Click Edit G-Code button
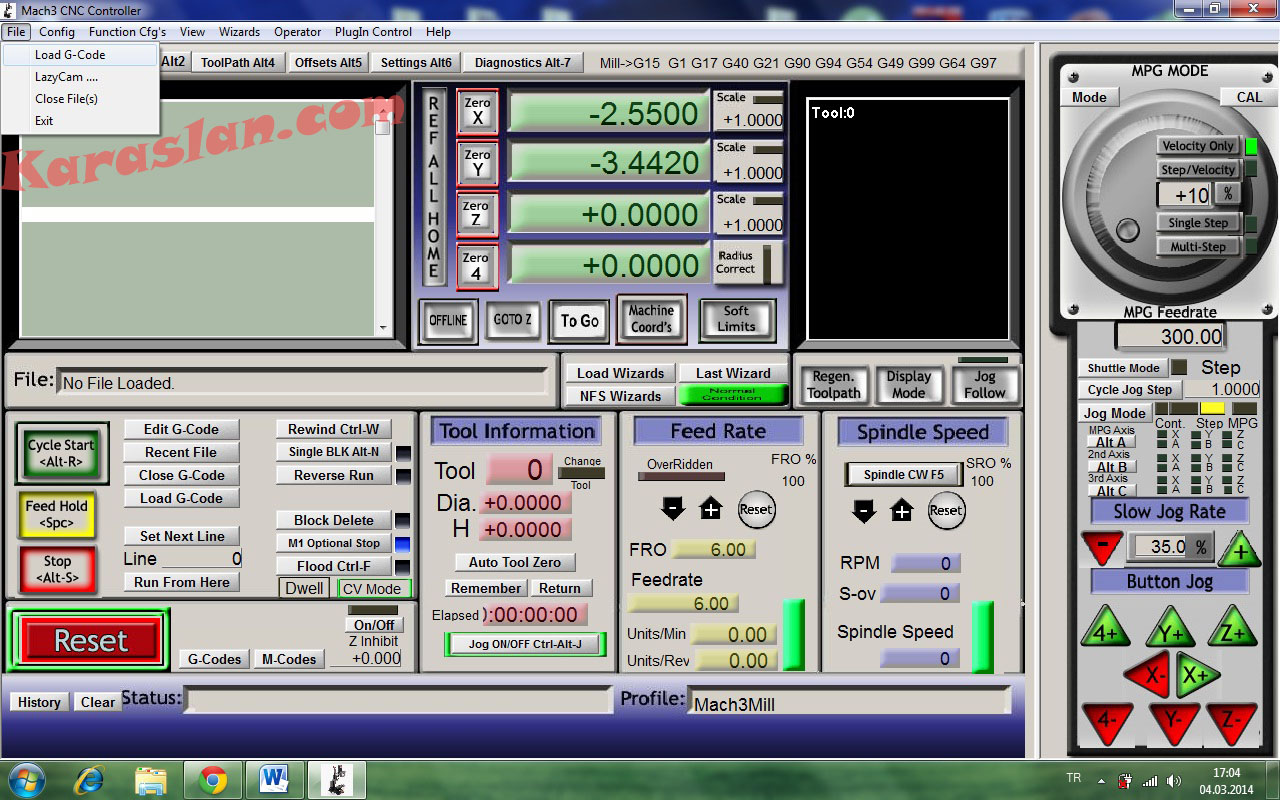 pos(182,429)
